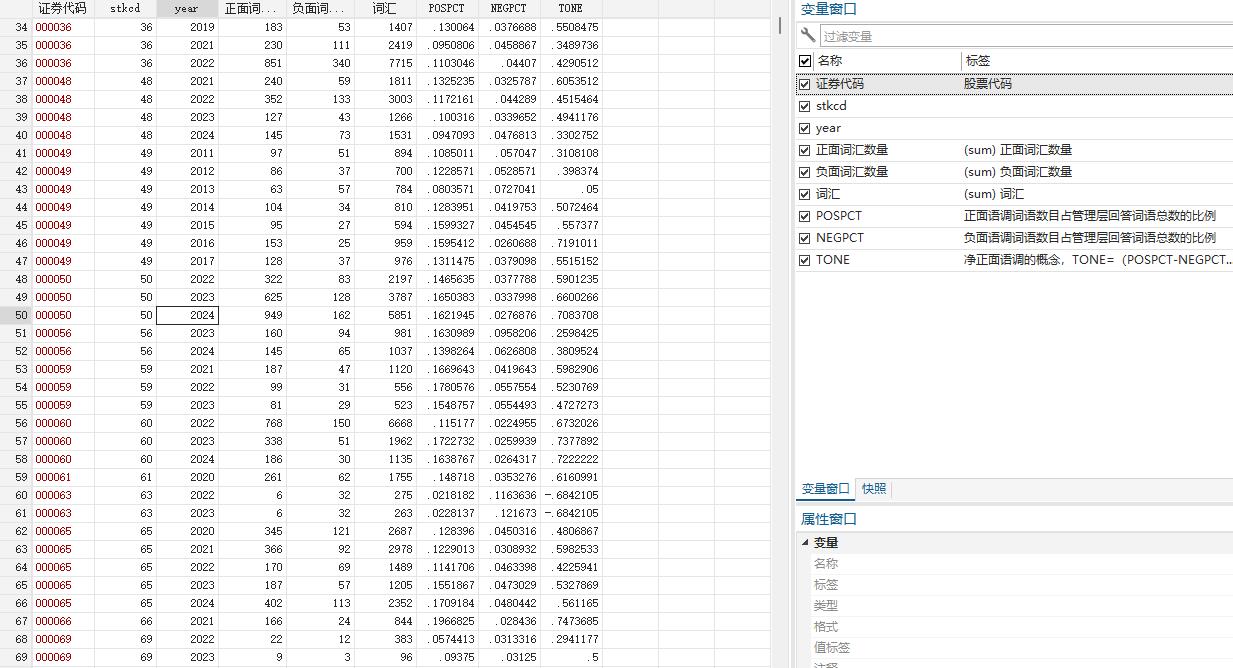Click the label (sum) 负面词汇数量

(x=1018, y=172)
